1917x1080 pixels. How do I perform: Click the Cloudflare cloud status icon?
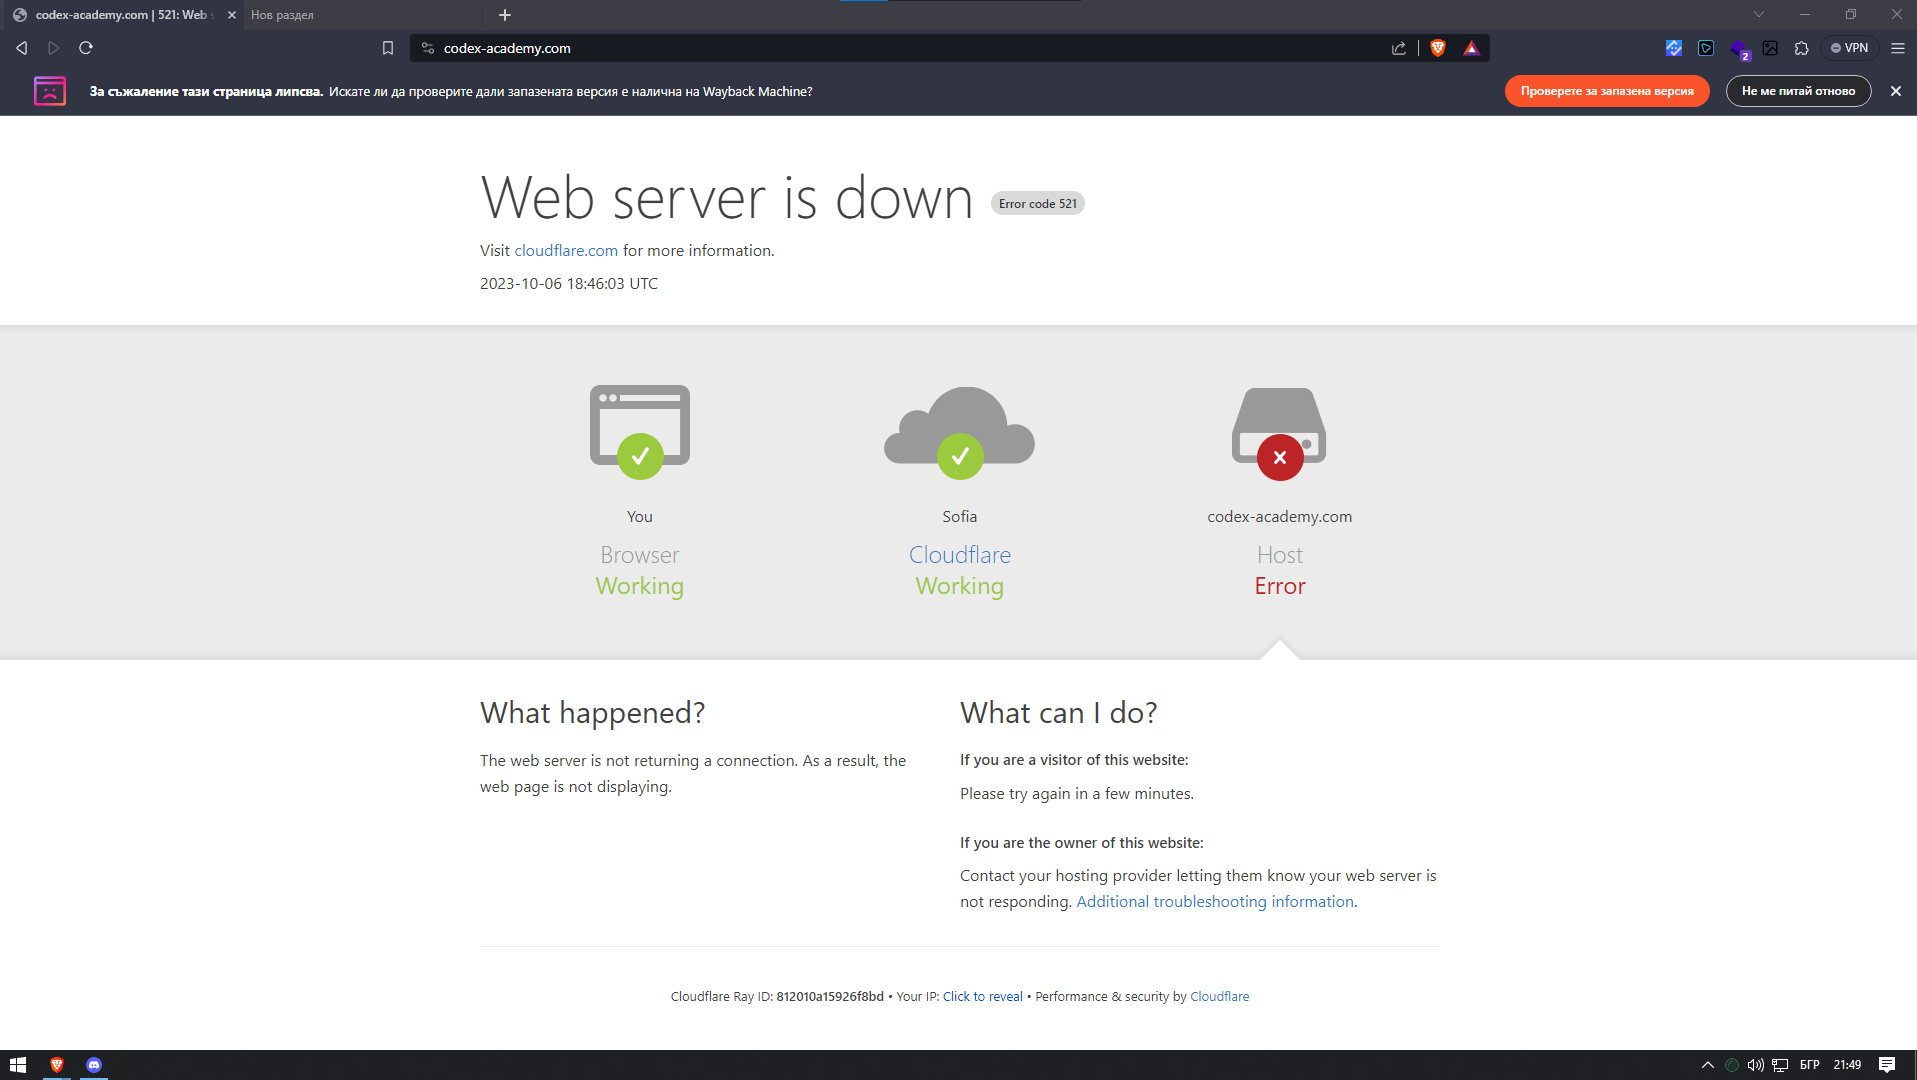click(x=960, y=432)
